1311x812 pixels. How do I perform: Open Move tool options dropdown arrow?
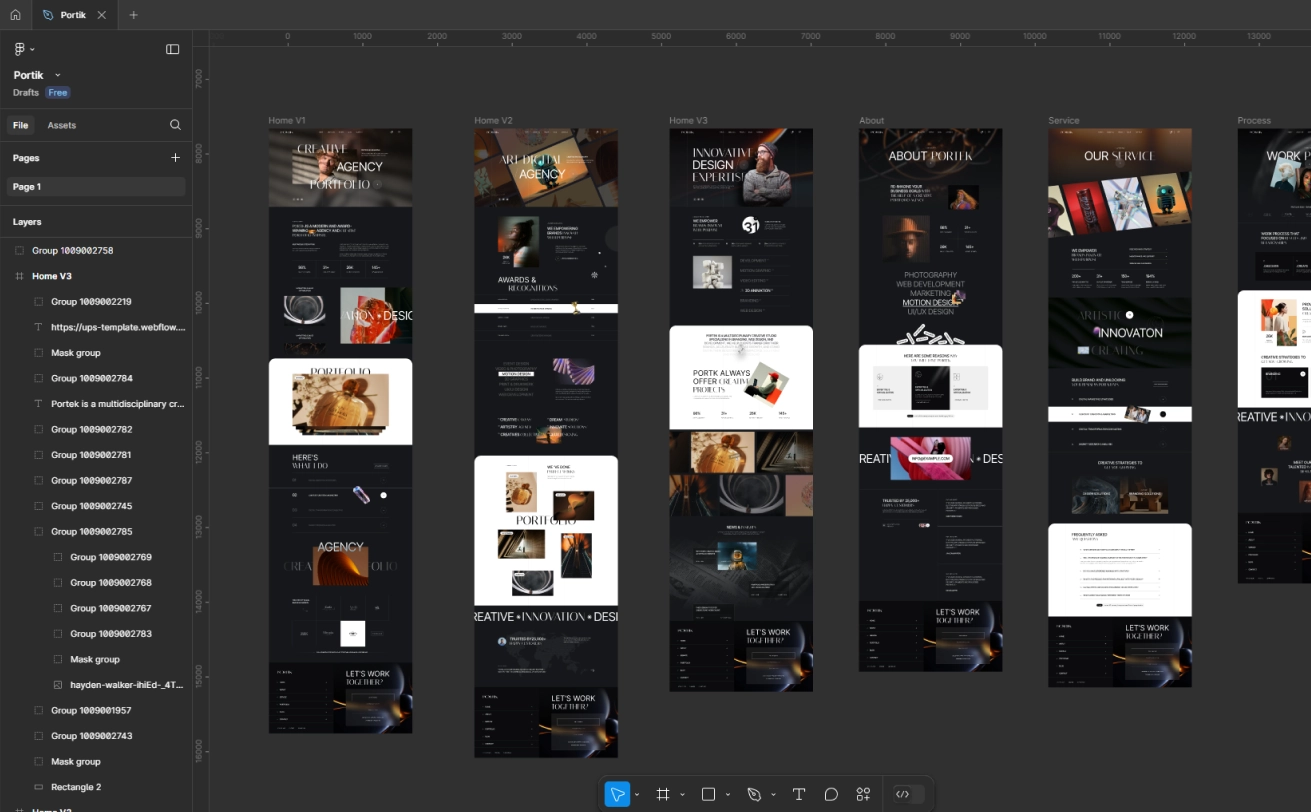[637, 795]
